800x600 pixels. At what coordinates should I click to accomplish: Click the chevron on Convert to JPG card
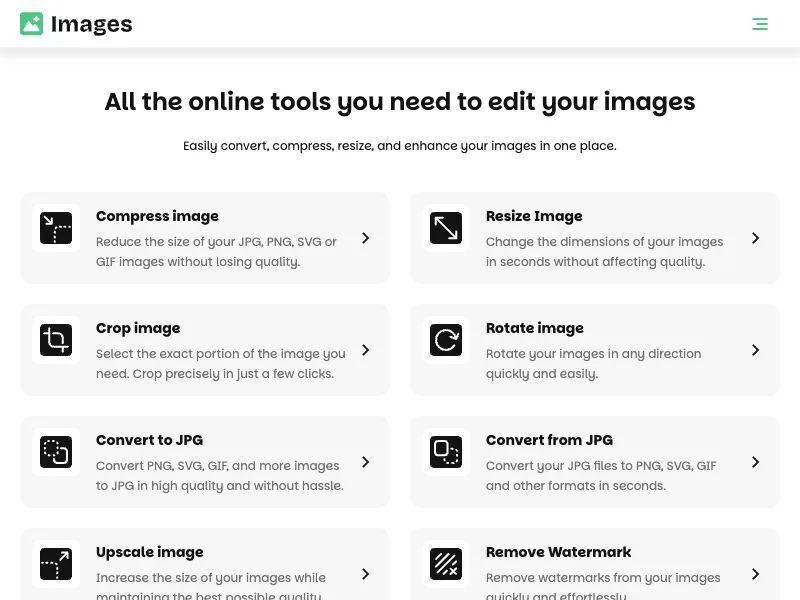coord(365,462)
